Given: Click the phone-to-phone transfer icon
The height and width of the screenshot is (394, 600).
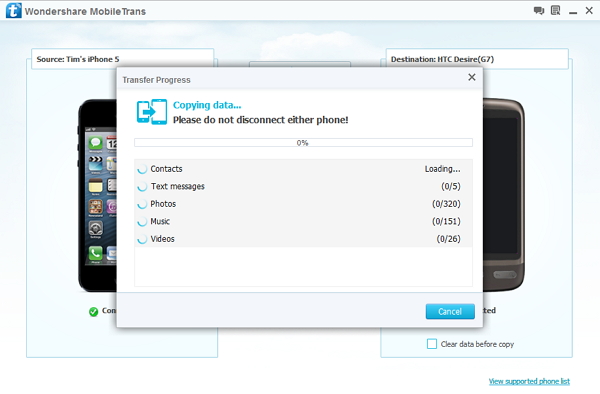Looking at the screenshot, I should pyautogui.click(x=152, y=112).
